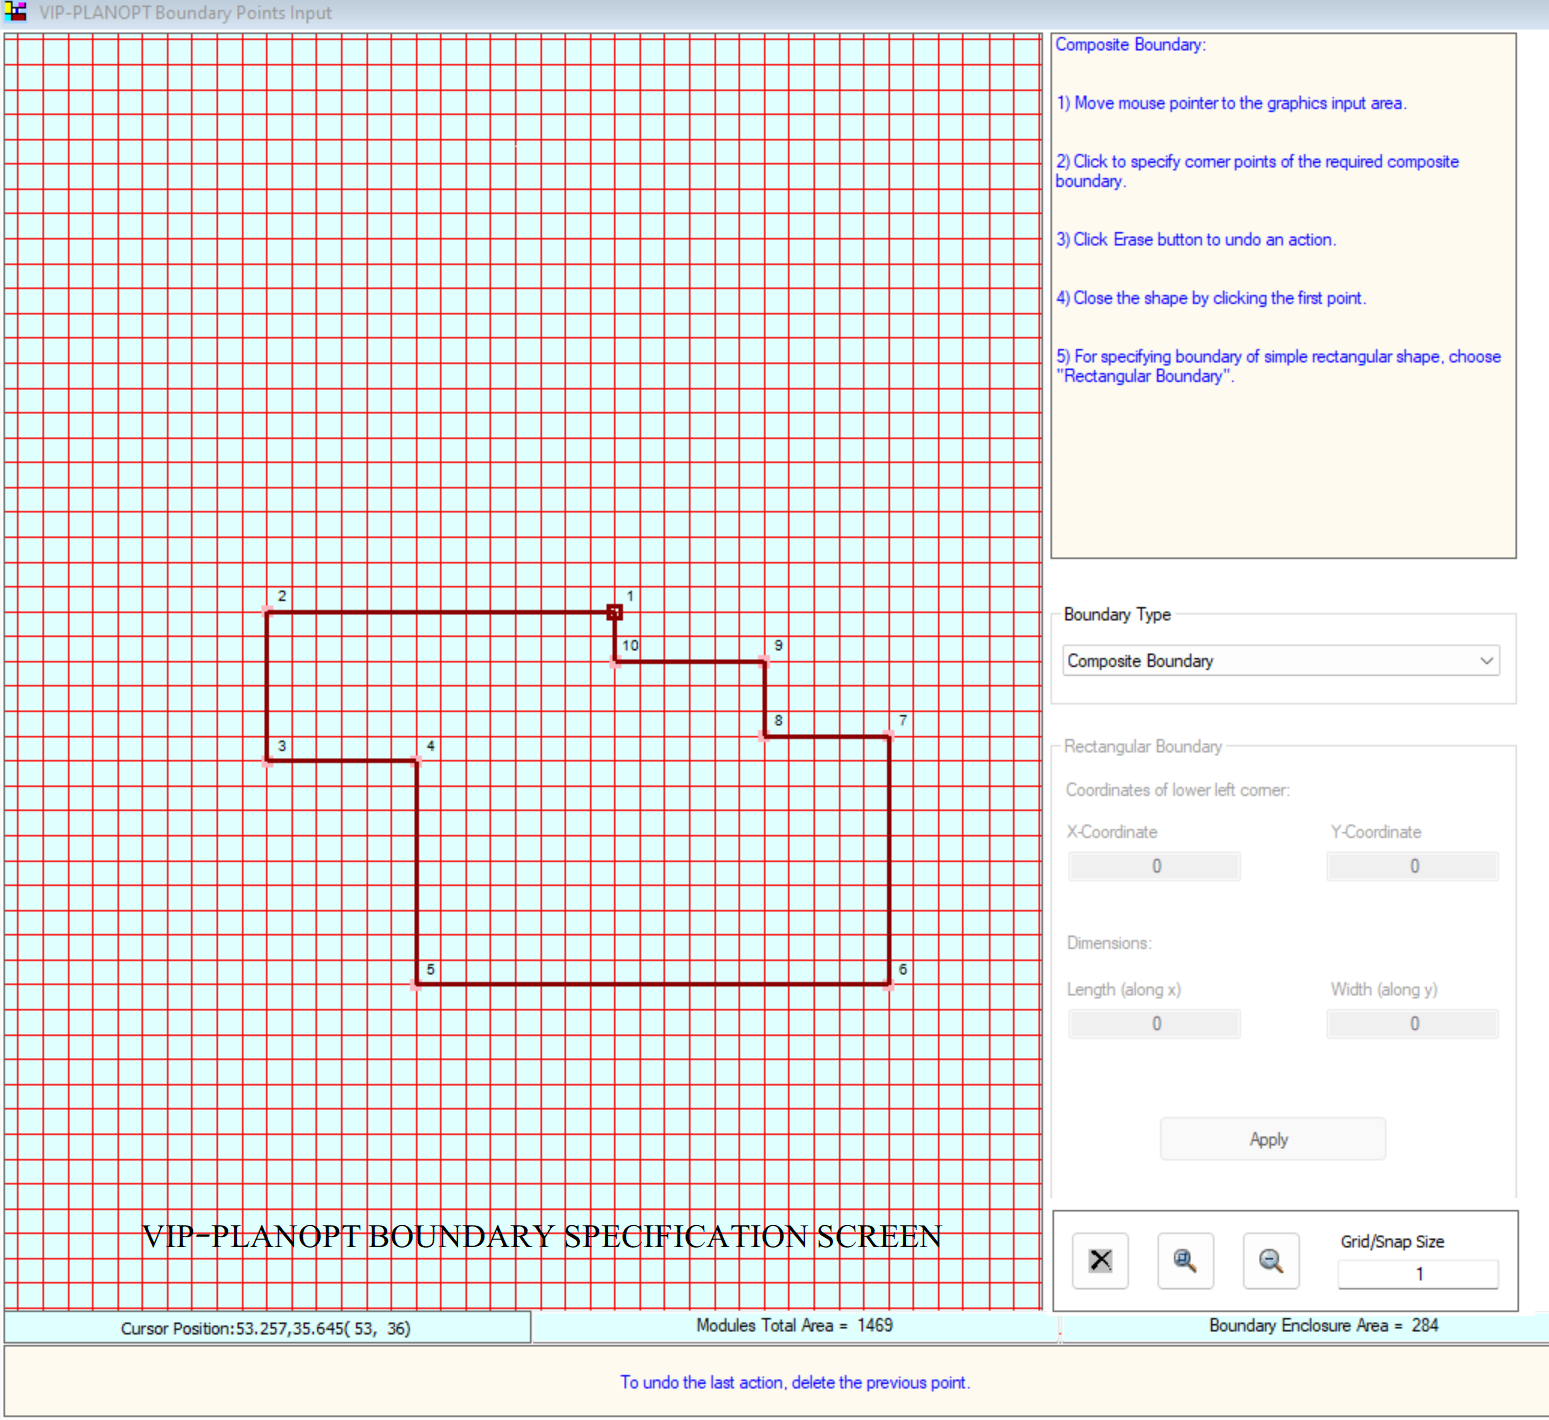Click boundary corner point 4
This screenshot has width=1549, height=1420.
pyautogui.click(x=417, y=761)
